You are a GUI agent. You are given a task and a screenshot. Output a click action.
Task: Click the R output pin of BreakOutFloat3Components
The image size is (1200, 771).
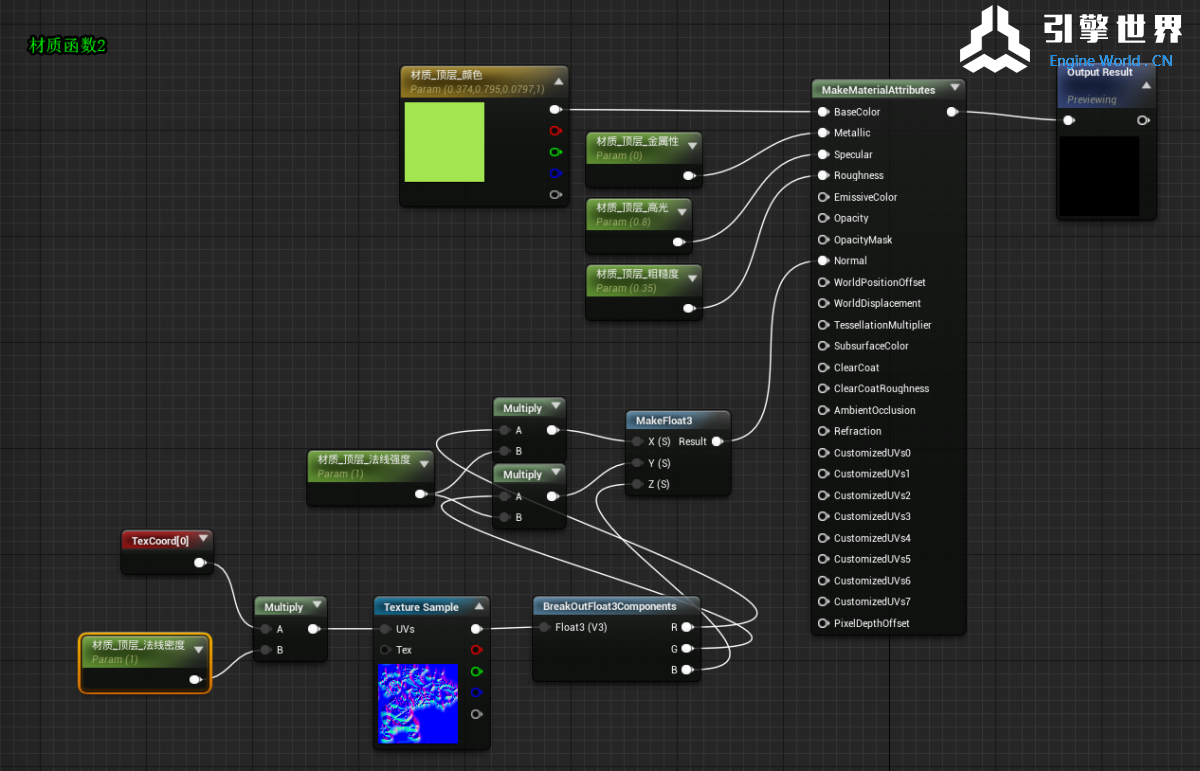pos(686,628)
